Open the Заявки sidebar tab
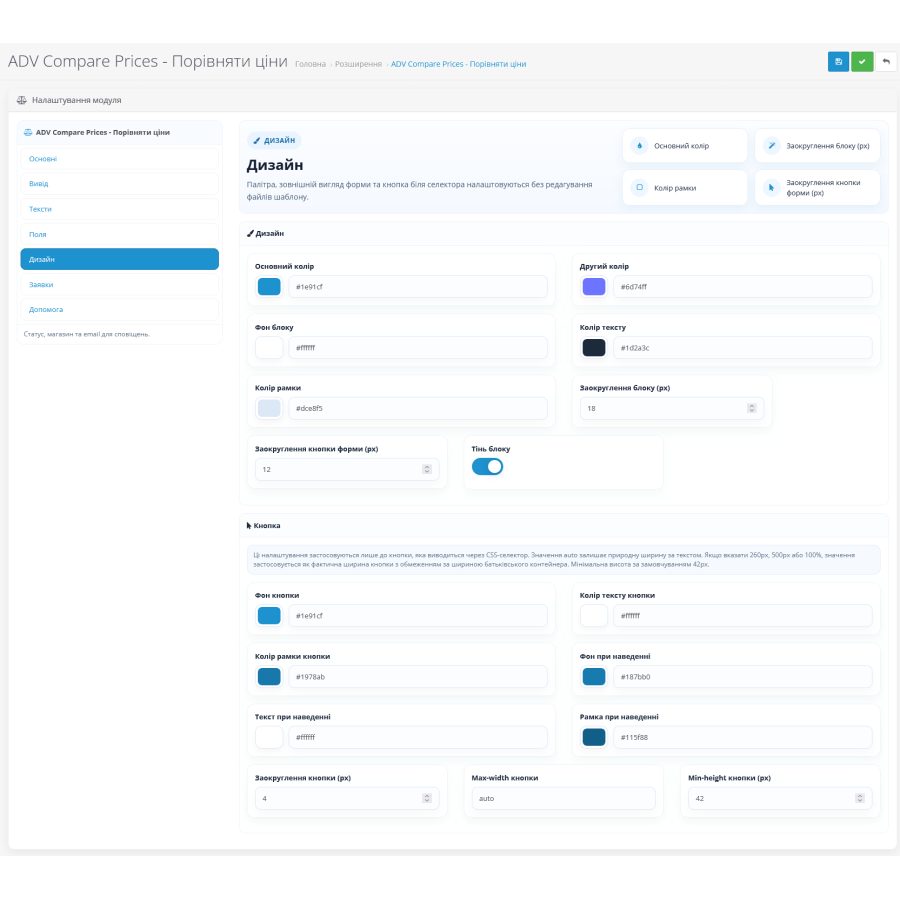The width and height of the screenshot is (900, 900). [x=119, y=284]
